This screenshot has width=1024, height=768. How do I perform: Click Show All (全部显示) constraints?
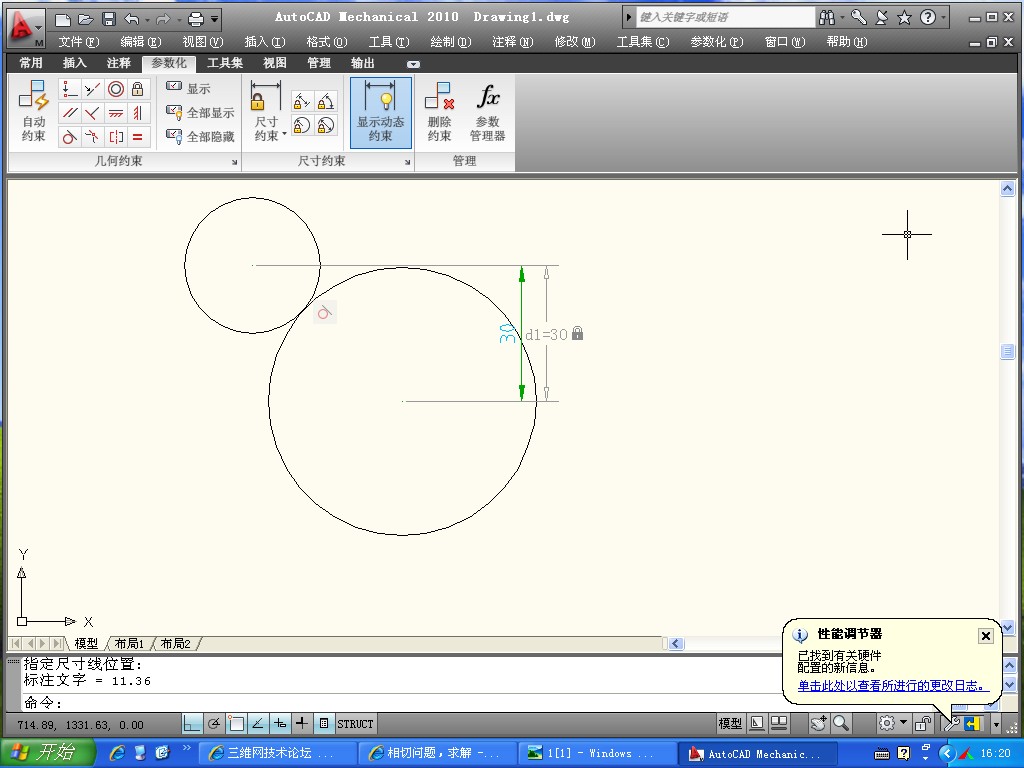coord(200,112)
